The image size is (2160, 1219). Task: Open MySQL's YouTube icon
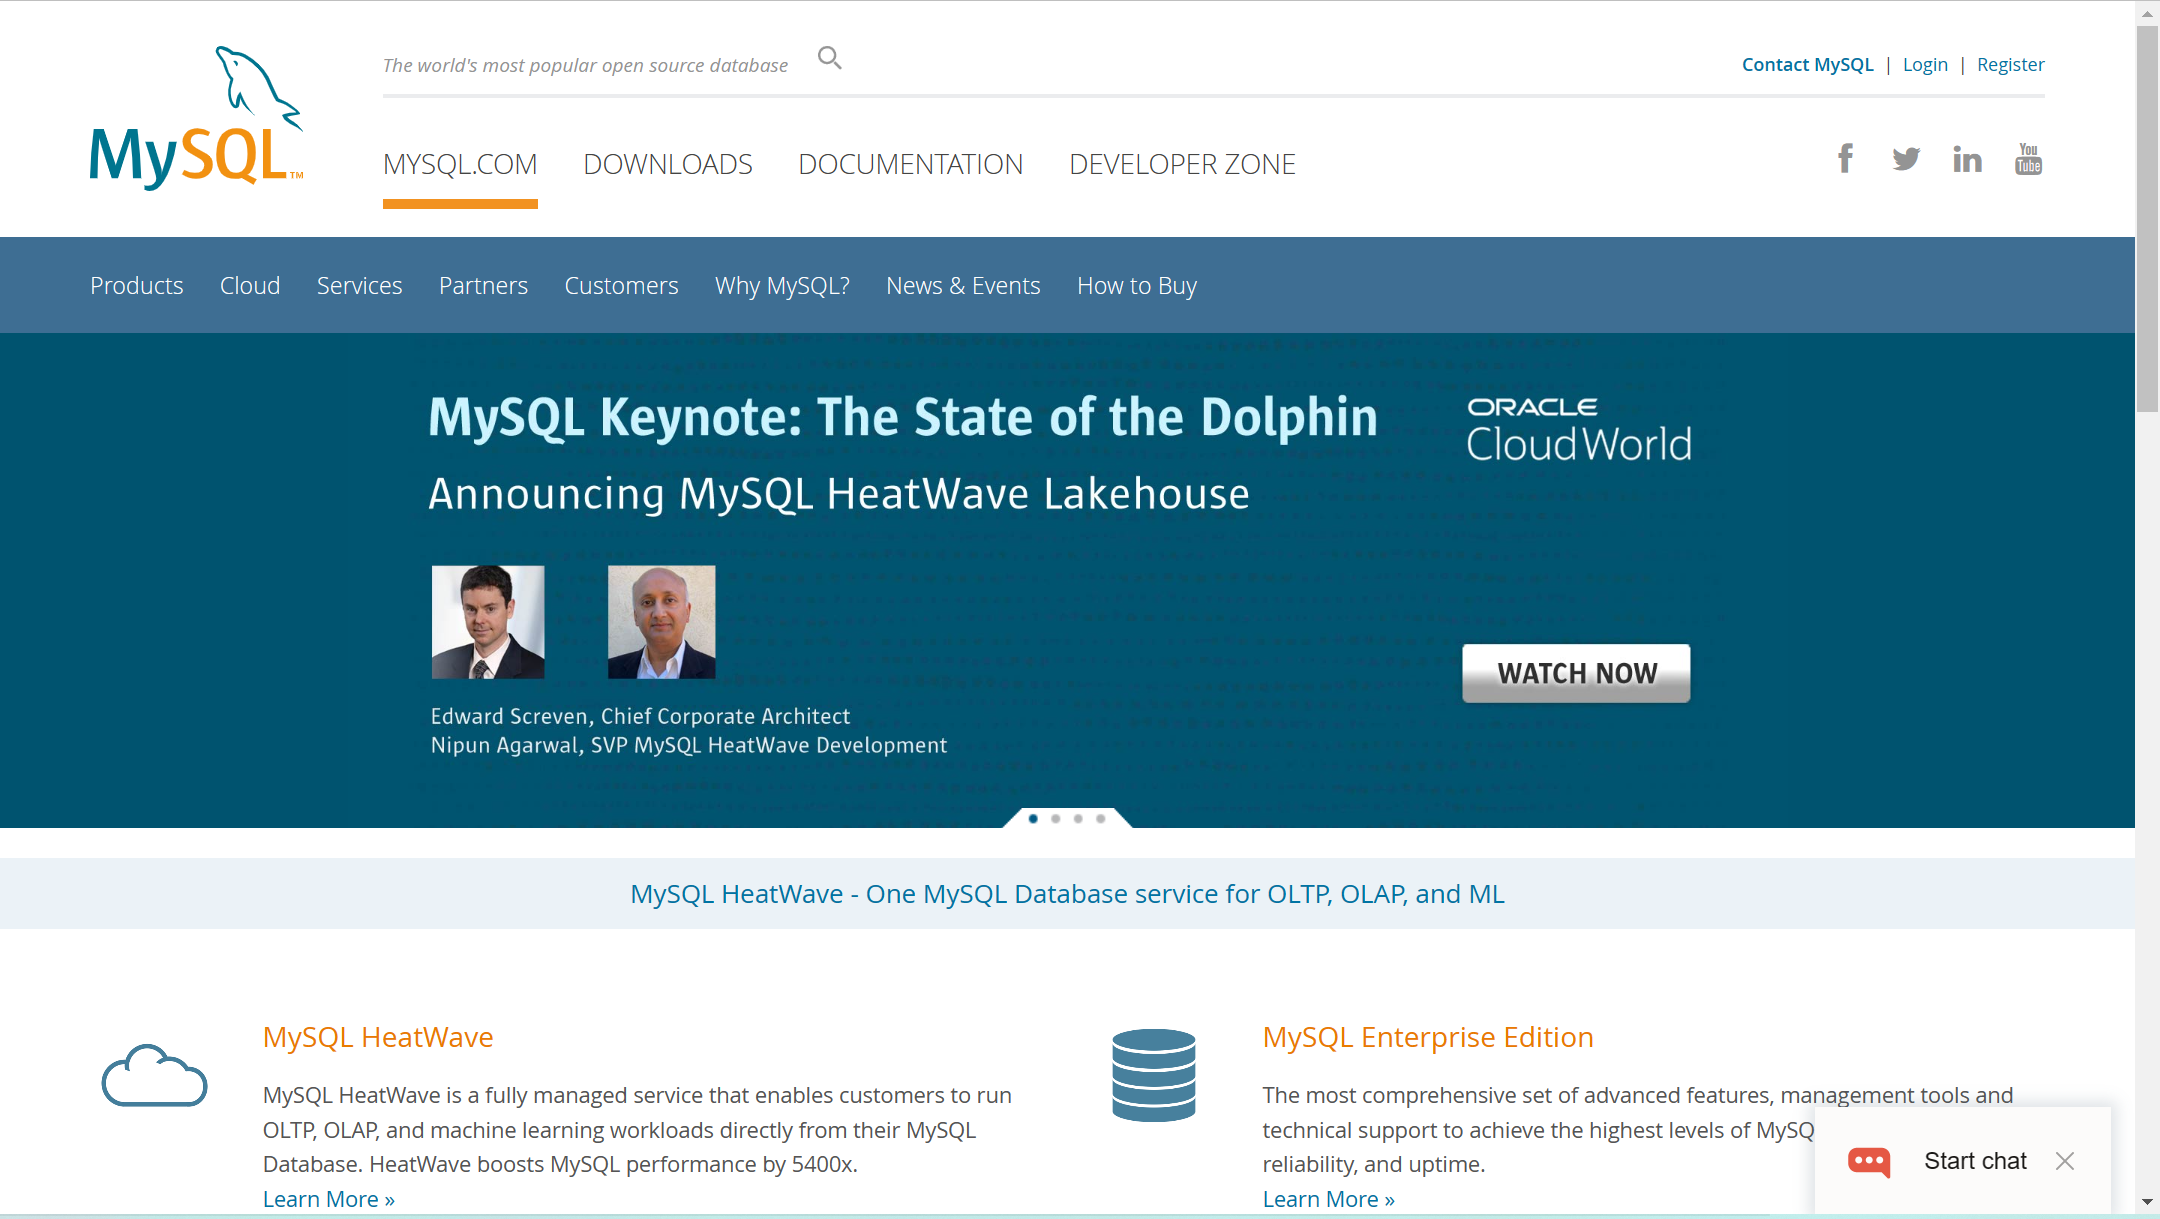click(2028, 159)
